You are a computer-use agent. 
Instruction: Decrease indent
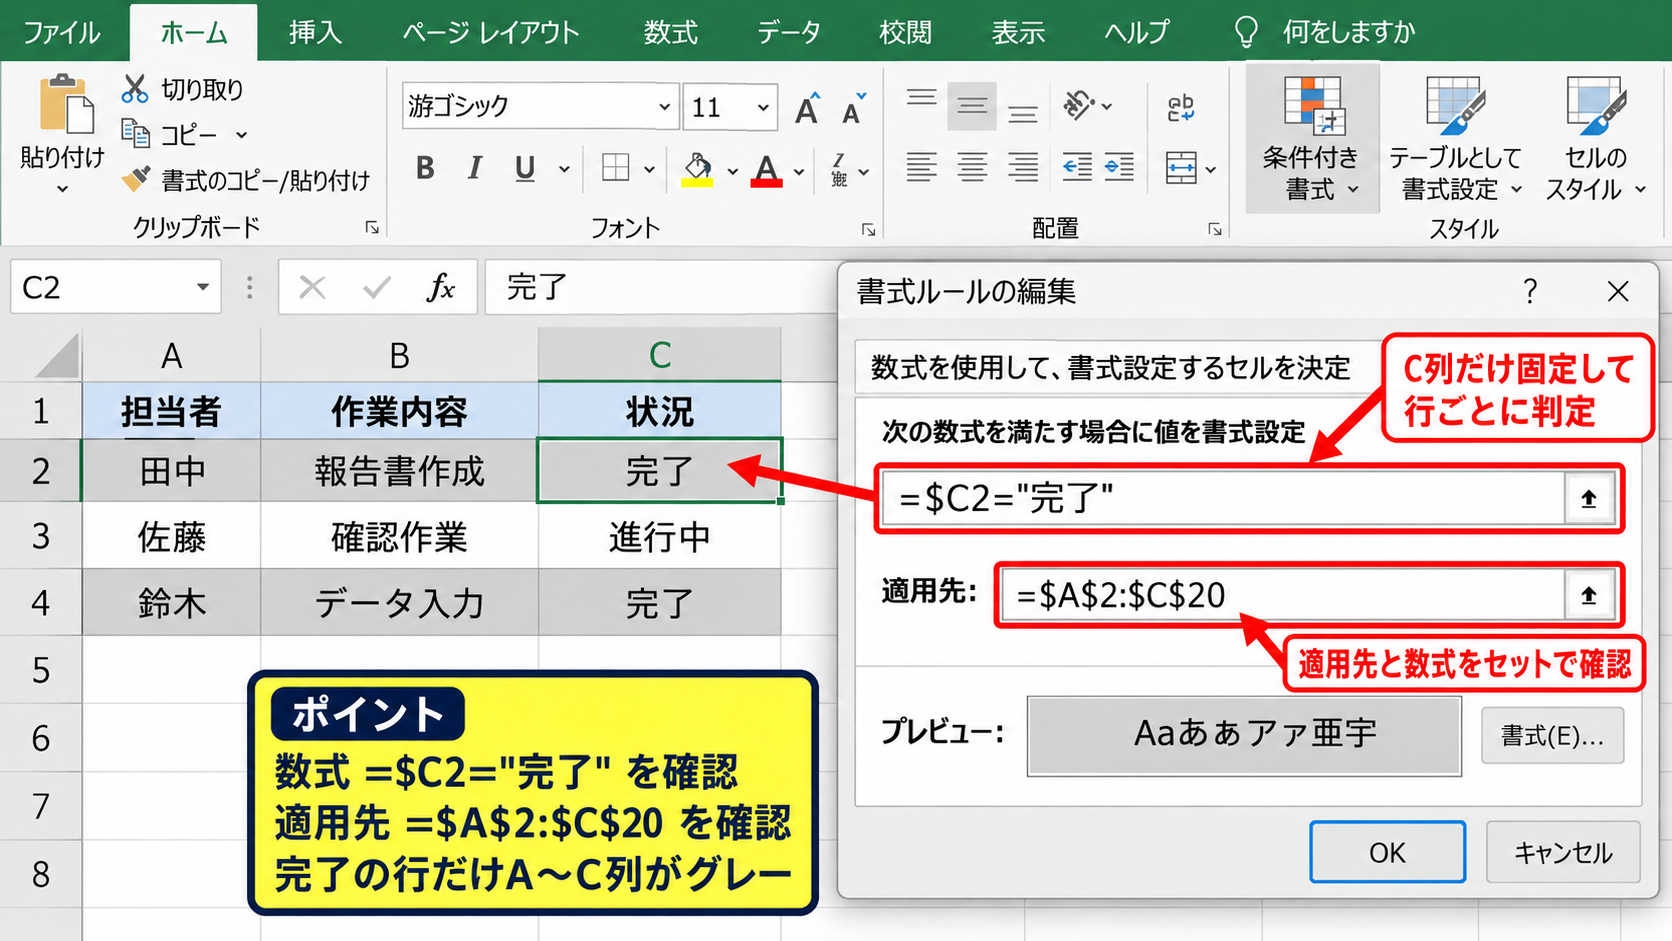[x=1077, y=167]
